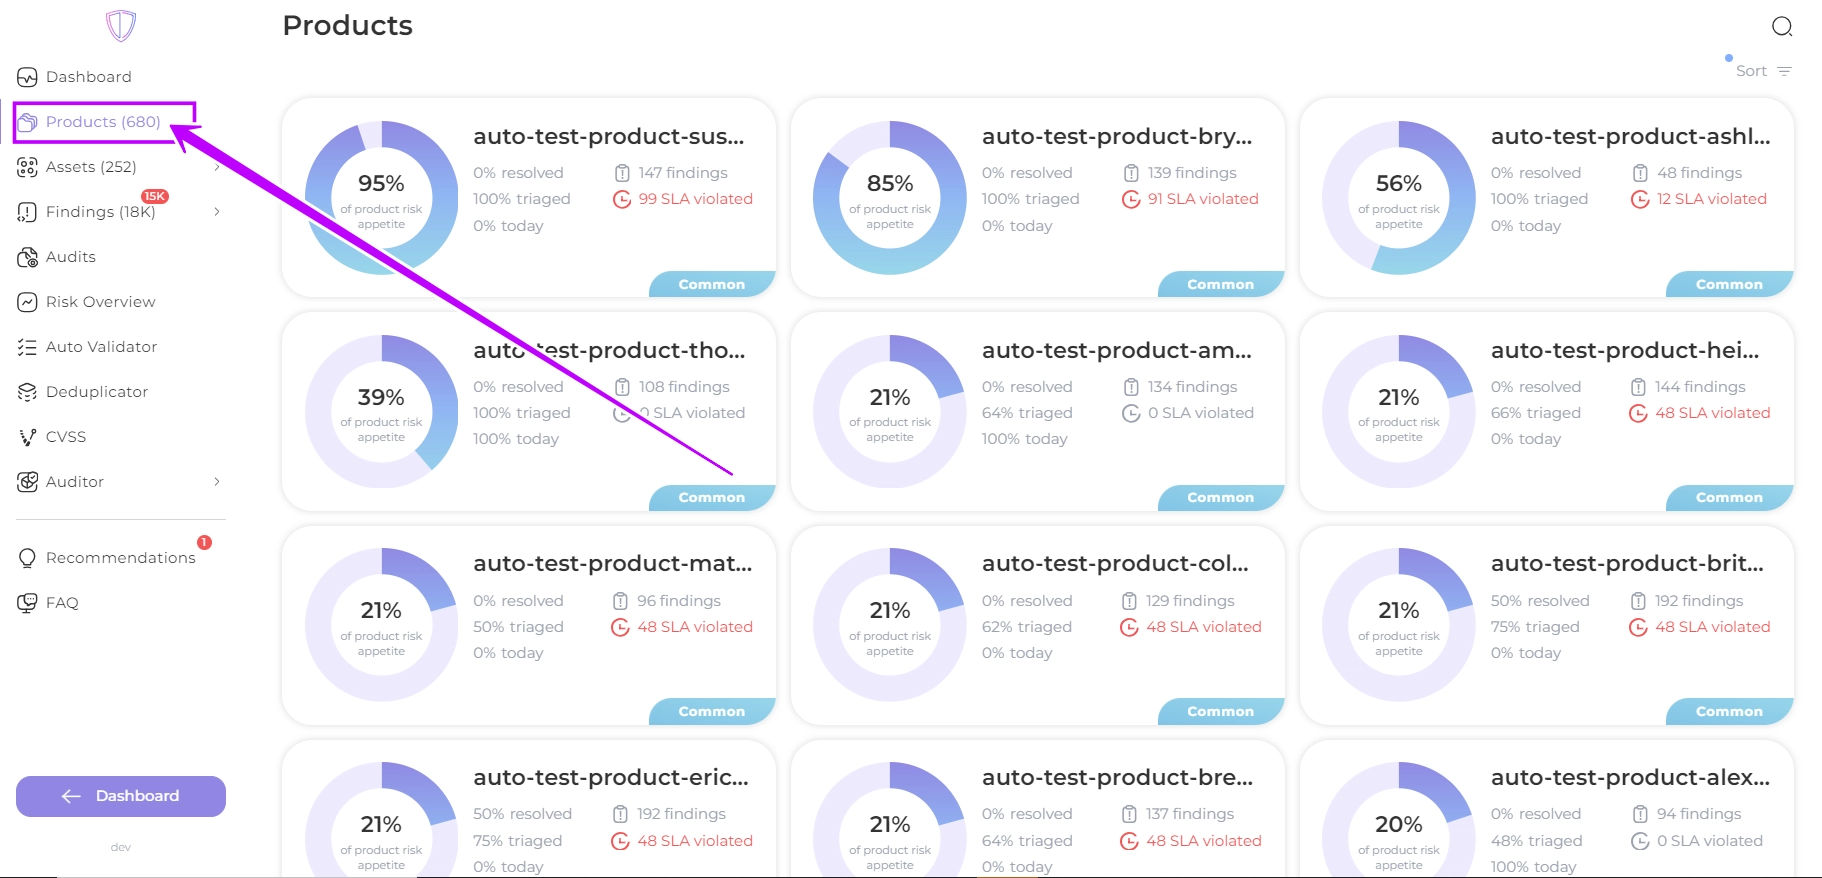Expand the Assets (252) submenu chevron
This screenshot has height=878, width=1822.
[x=217, y=167]
